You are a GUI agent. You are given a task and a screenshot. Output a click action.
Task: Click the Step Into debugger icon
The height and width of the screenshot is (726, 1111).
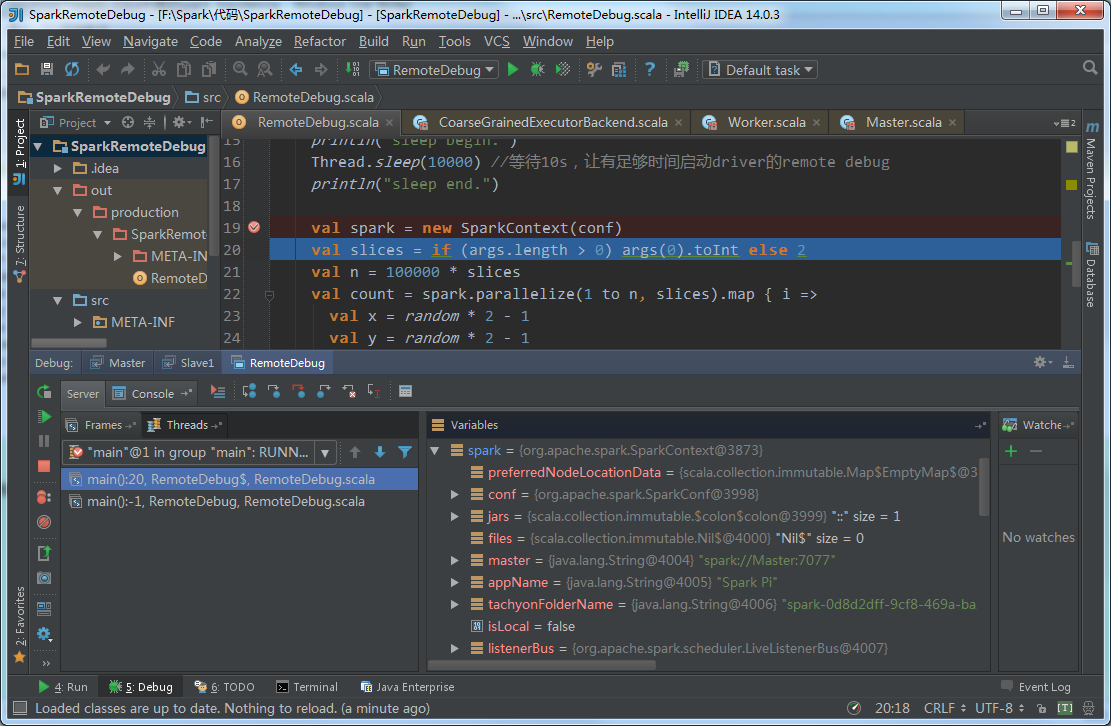pos(274,392)
